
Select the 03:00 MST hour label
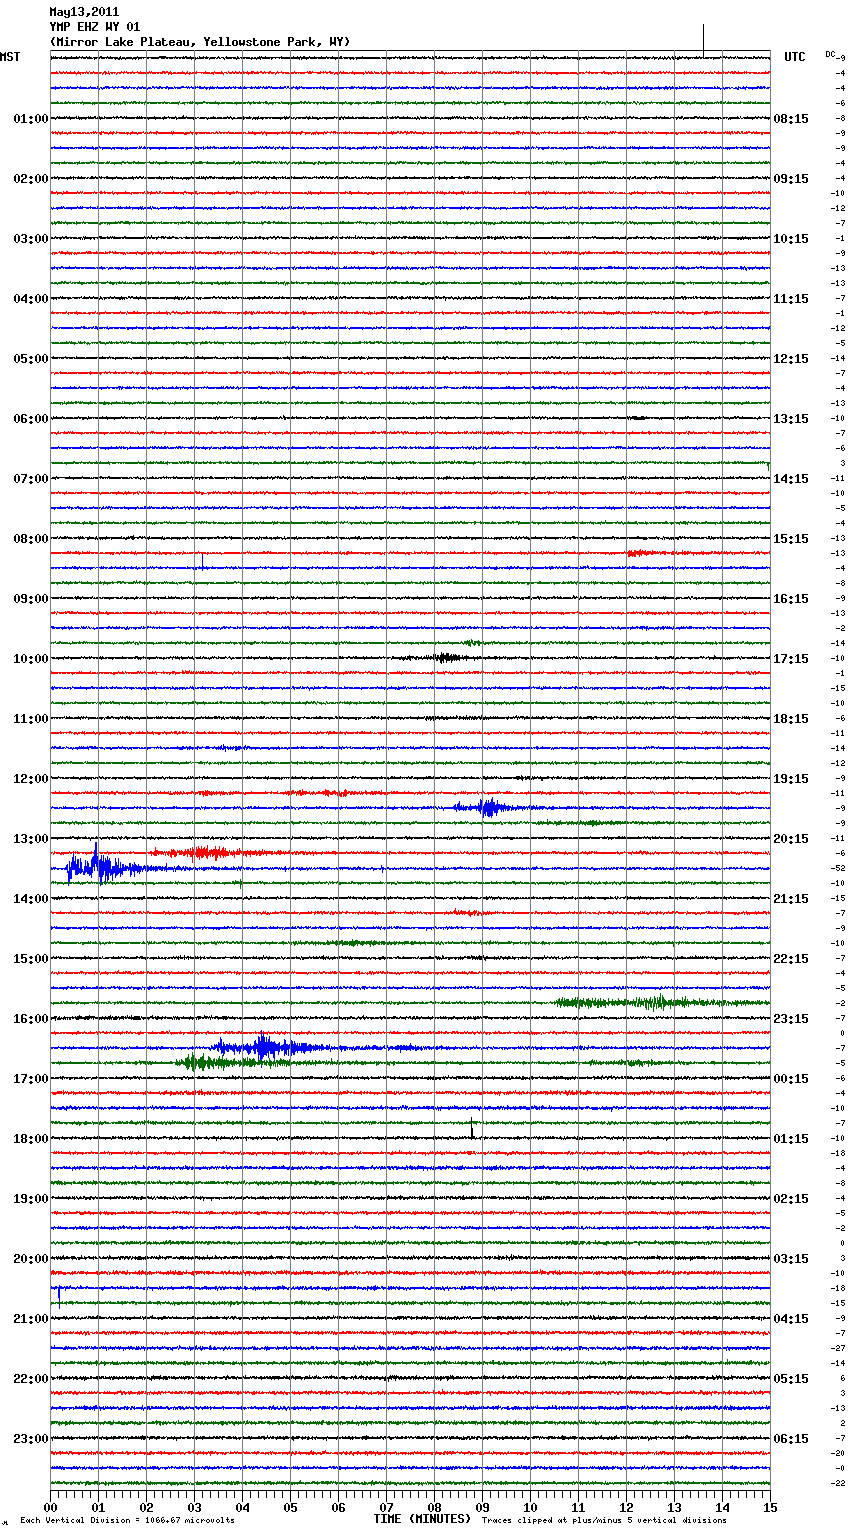(31, 239)
